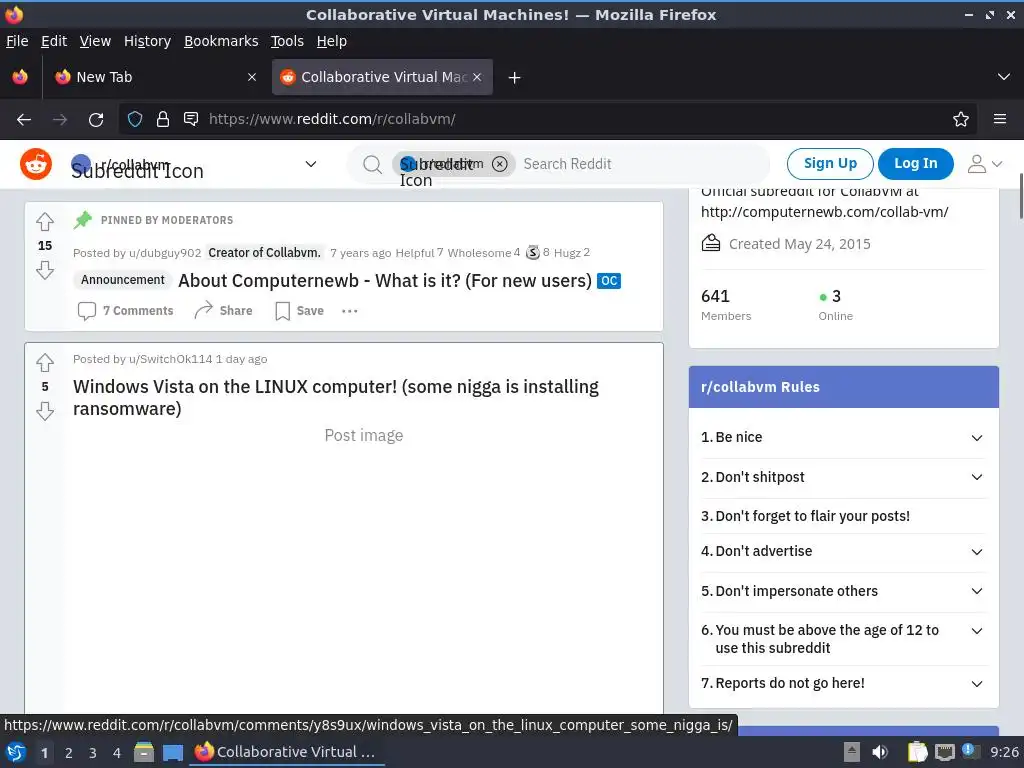This screenshot has height=768, width=1024.
Task: Expand the Don't impersonate others rule
Action: coord(976,592)
